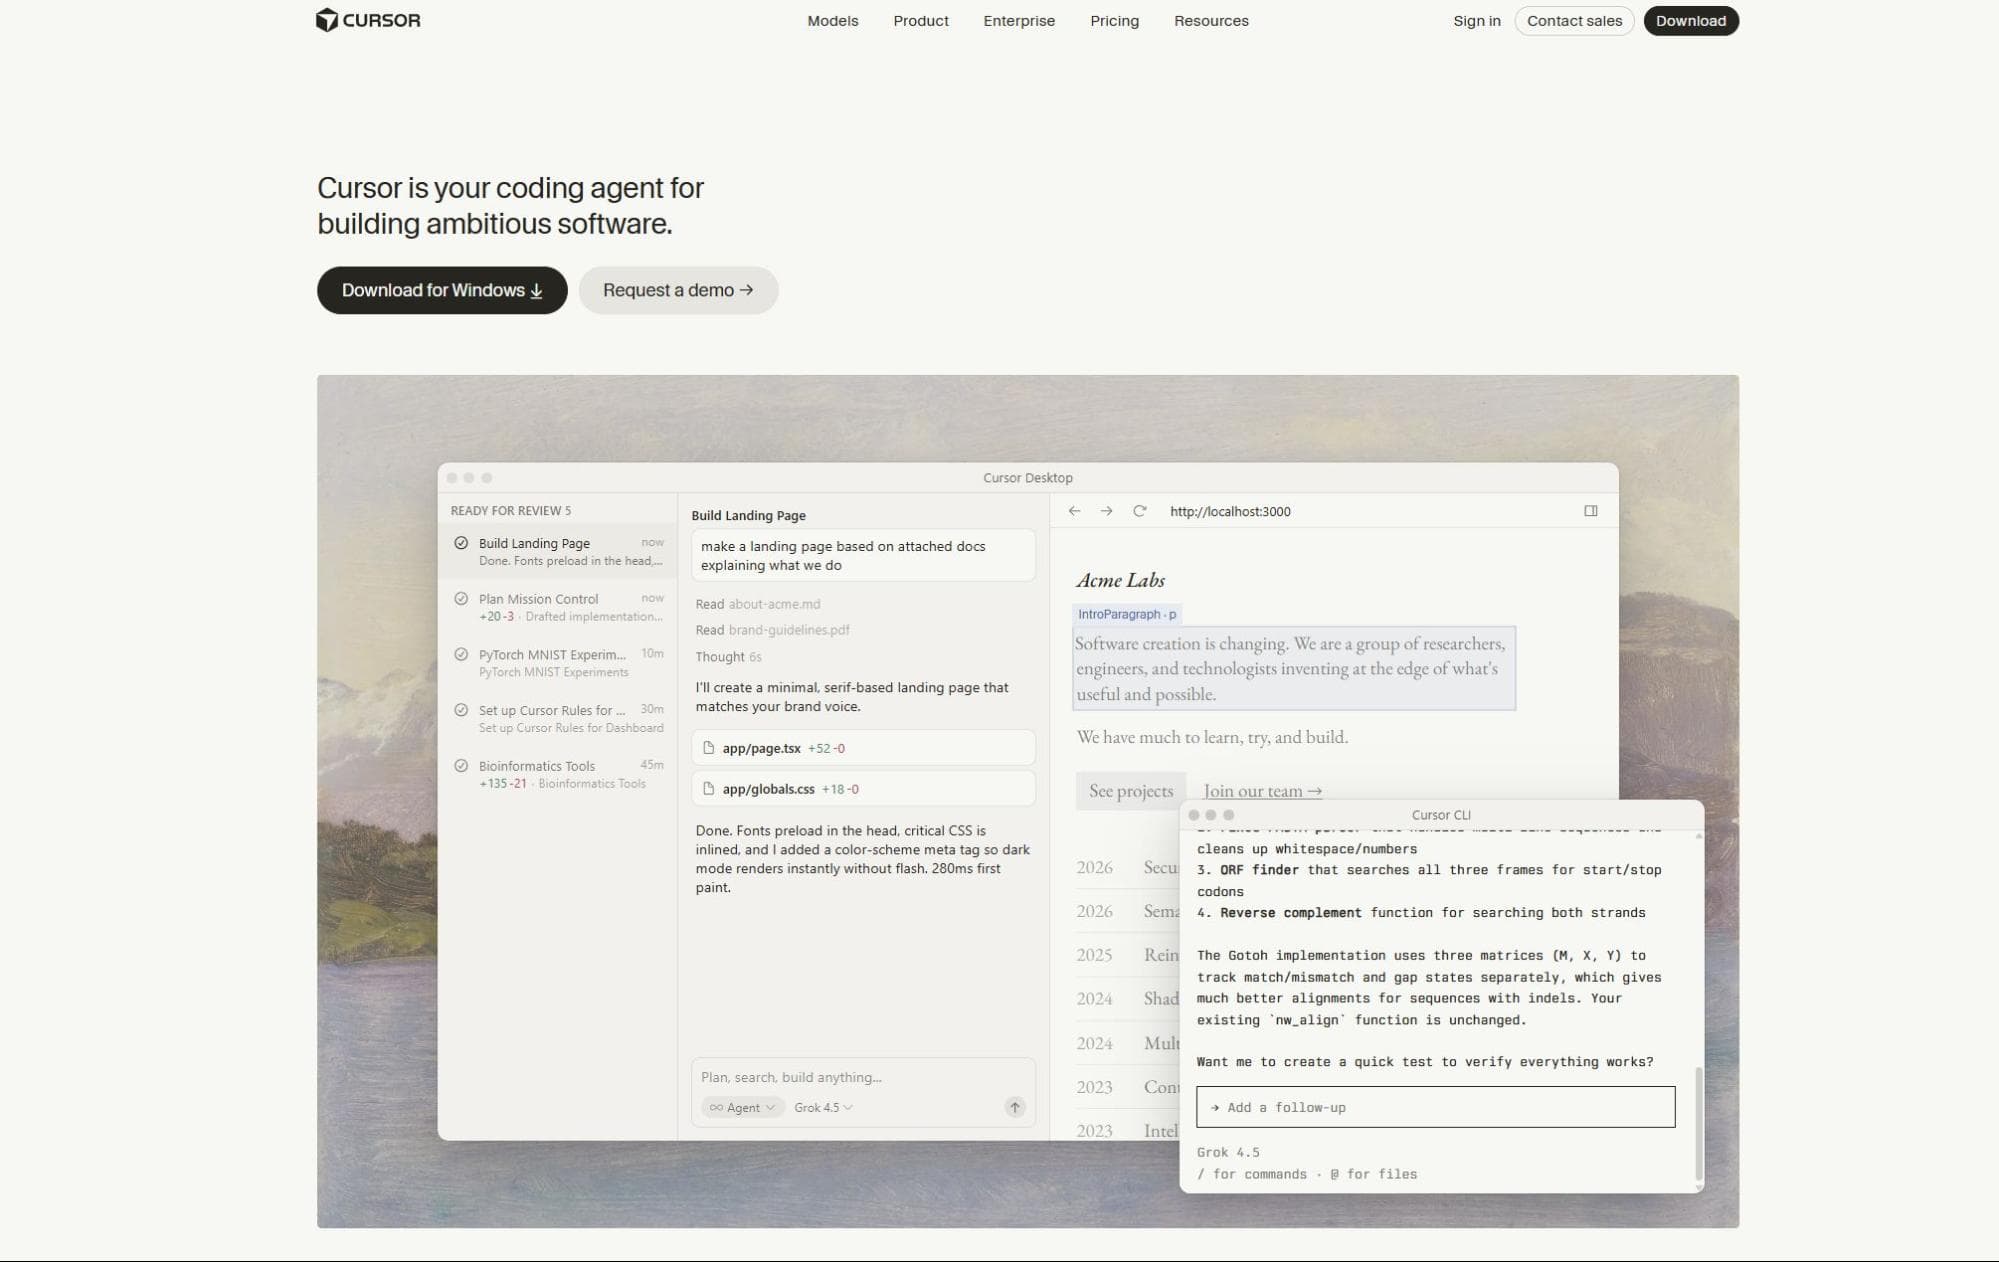The height and width of the screenshot is (1262, 1999).
Task: Click the 'Build Landing Page' chat title
Action: (x=748, y=516)
